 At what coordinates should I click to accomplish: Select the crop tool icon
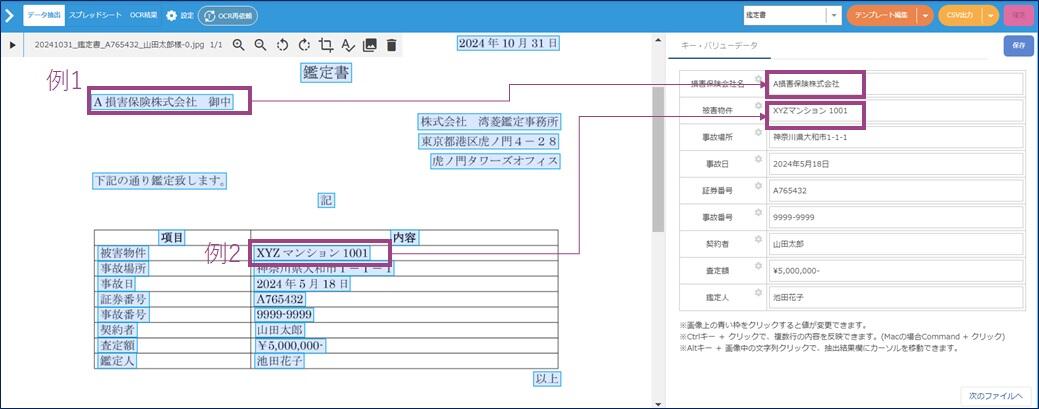click(x=326, y=45)
